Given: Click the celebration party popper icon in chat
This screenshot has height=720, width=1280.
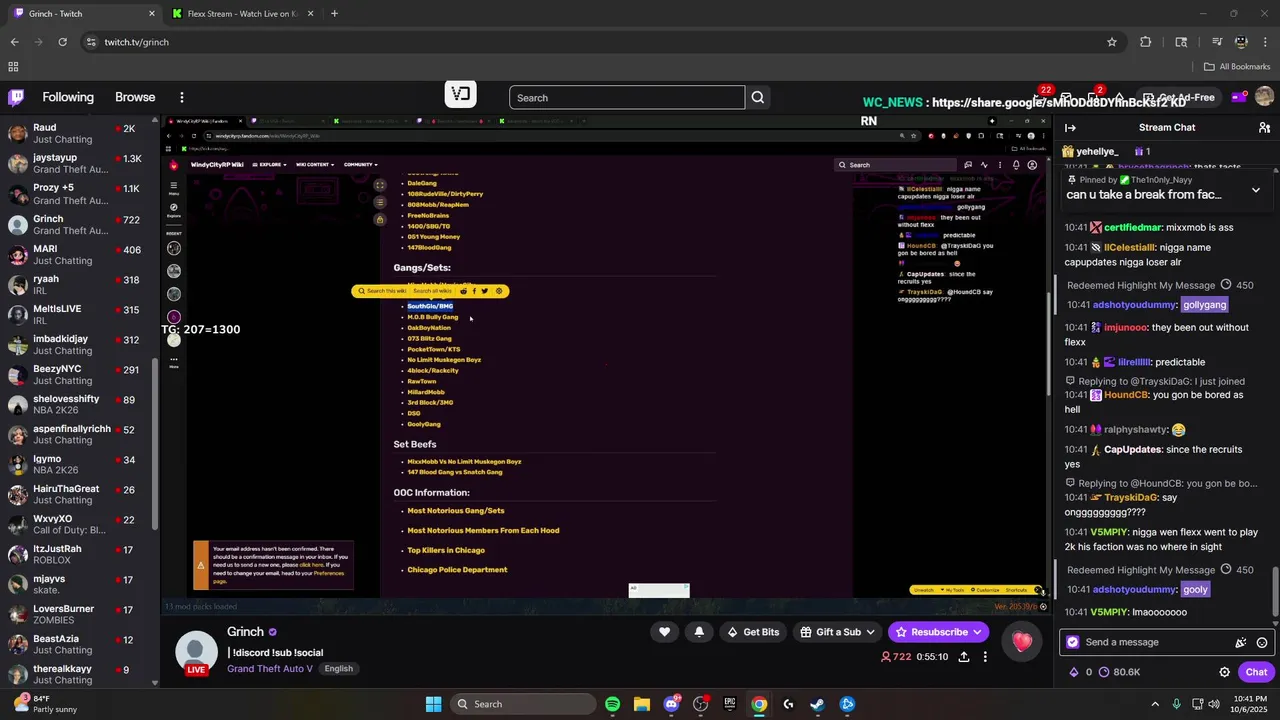Looking at the screenshot, I should click(1241, 643).
